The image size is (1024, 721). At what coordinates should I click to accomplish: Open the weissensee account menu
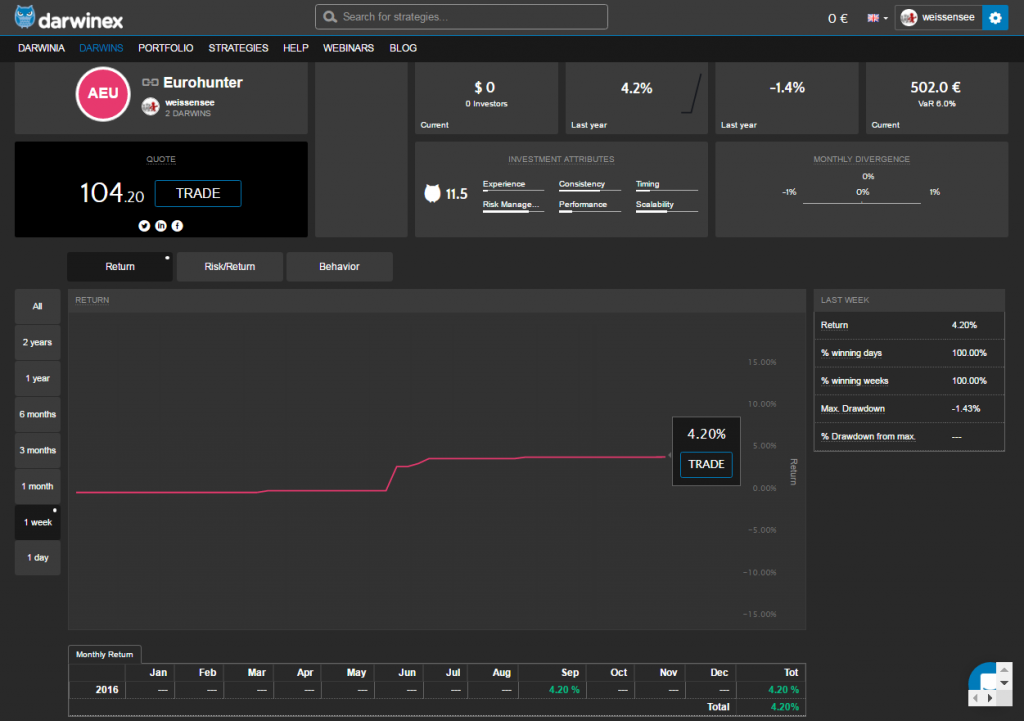coord(937,18)
